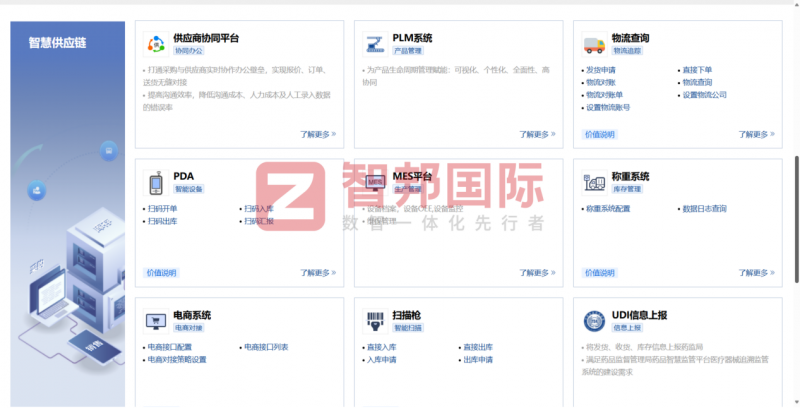Screen dimensions: 800x408
Task: Click the MES平台 monitor icon
Action: [375, 183]
